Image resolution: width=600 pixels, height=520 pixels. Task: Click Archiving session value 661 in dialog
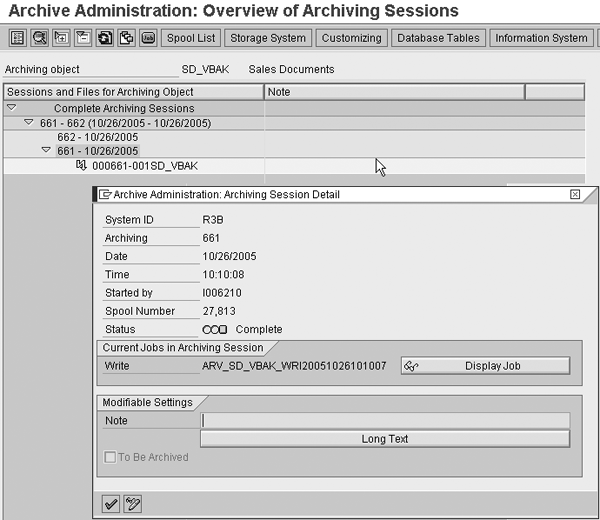(211, 238)
